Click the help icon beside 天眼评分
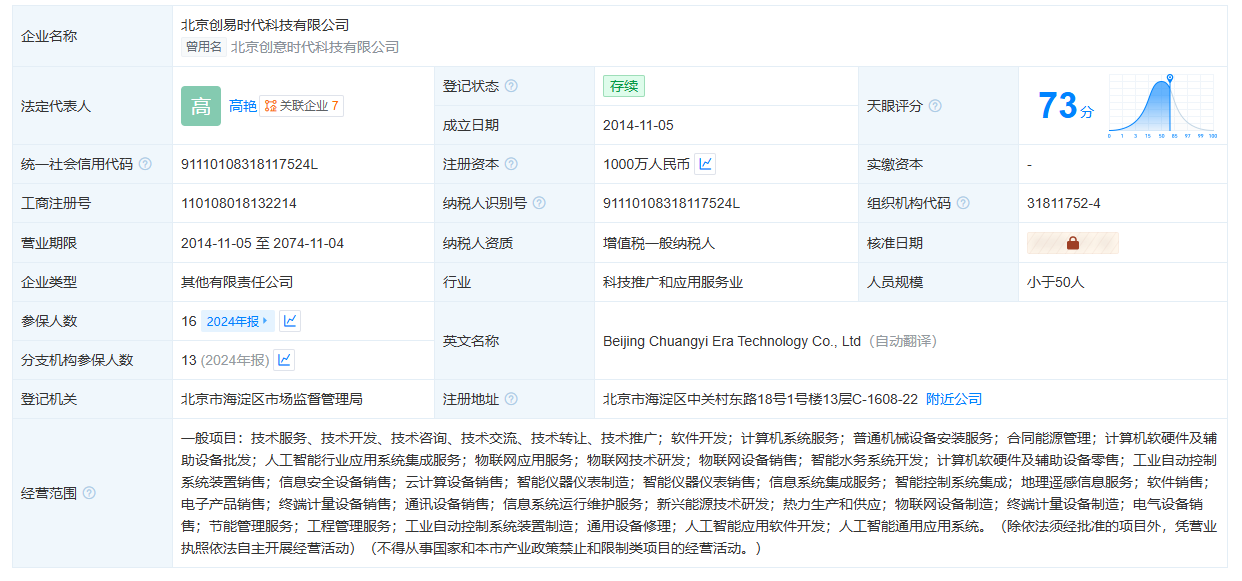The height and width of the screenshot is (581, 1242). tap(935, 106)
